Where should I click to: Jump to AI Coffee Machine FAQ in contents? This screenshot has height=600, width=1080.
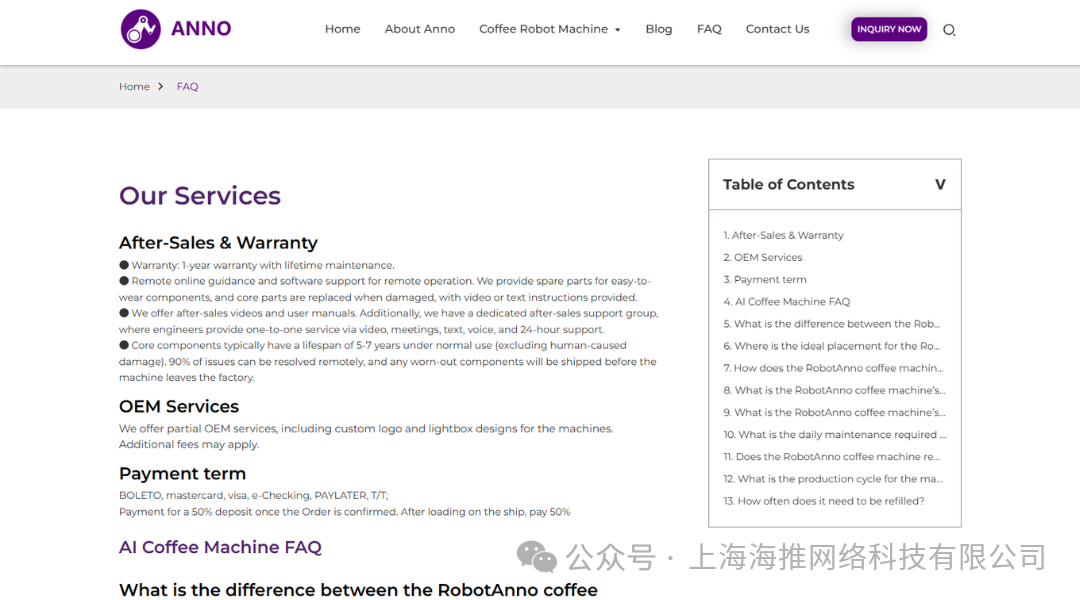[787, 302]
